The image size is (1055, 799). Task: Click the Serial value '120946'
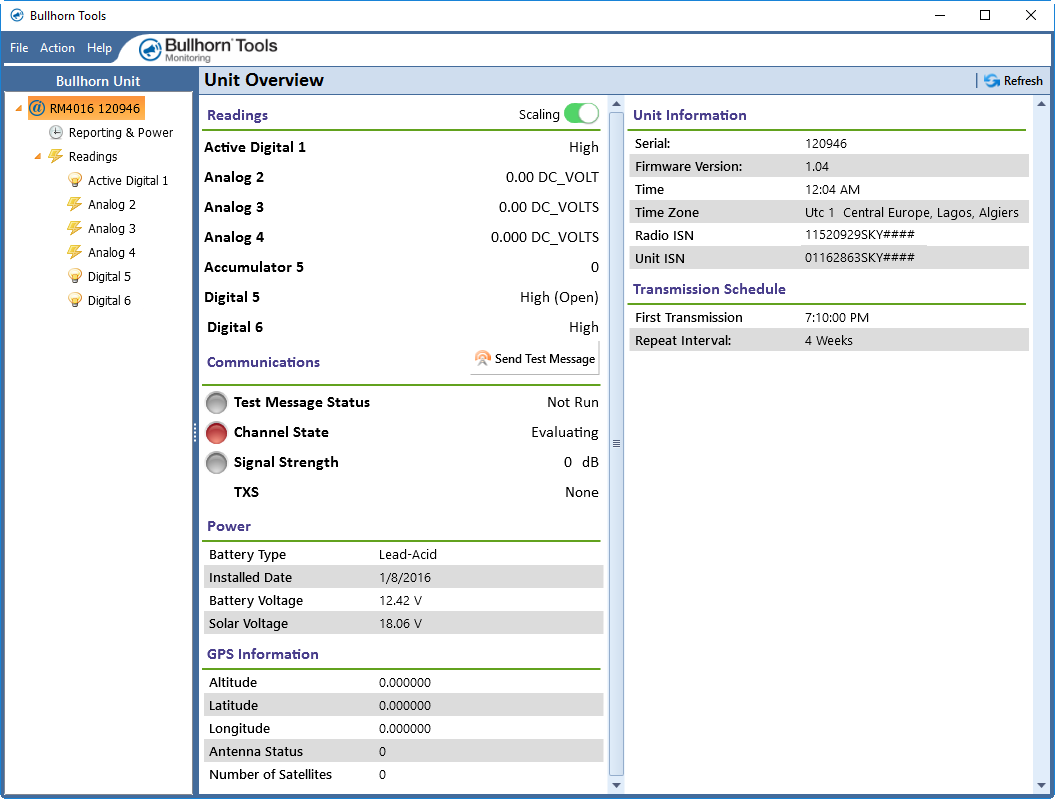[826, 143]
